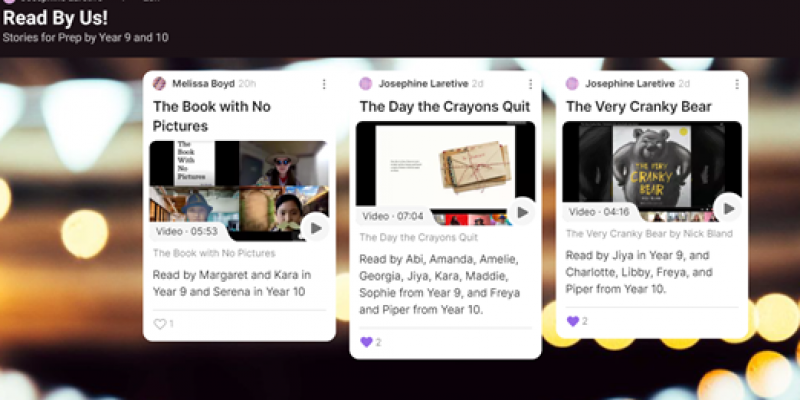Open options menu on Melissa Boyd's post
This screenshot has height=400, width=800.
(324, 84)
